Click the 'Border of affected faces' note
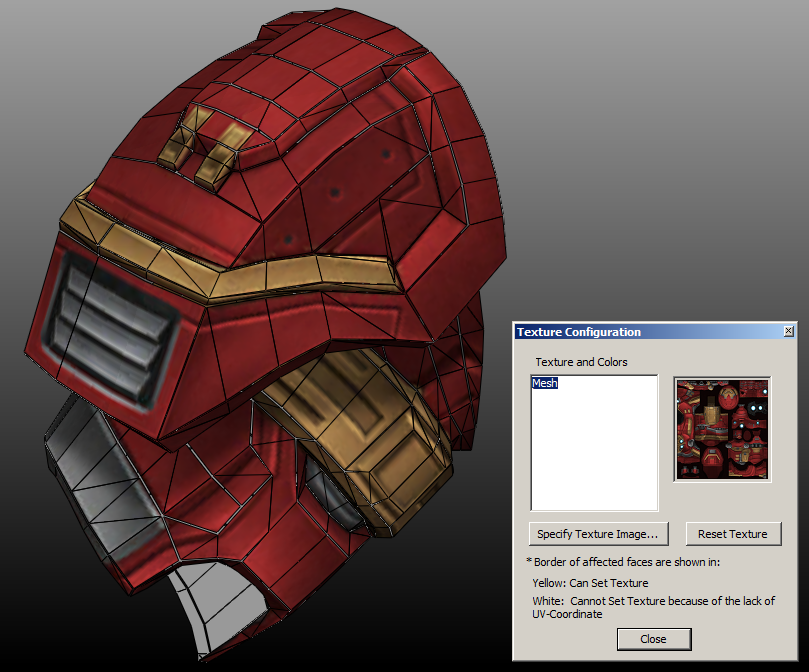The width and height of the screenshot is (809, 672). point(623,562)
